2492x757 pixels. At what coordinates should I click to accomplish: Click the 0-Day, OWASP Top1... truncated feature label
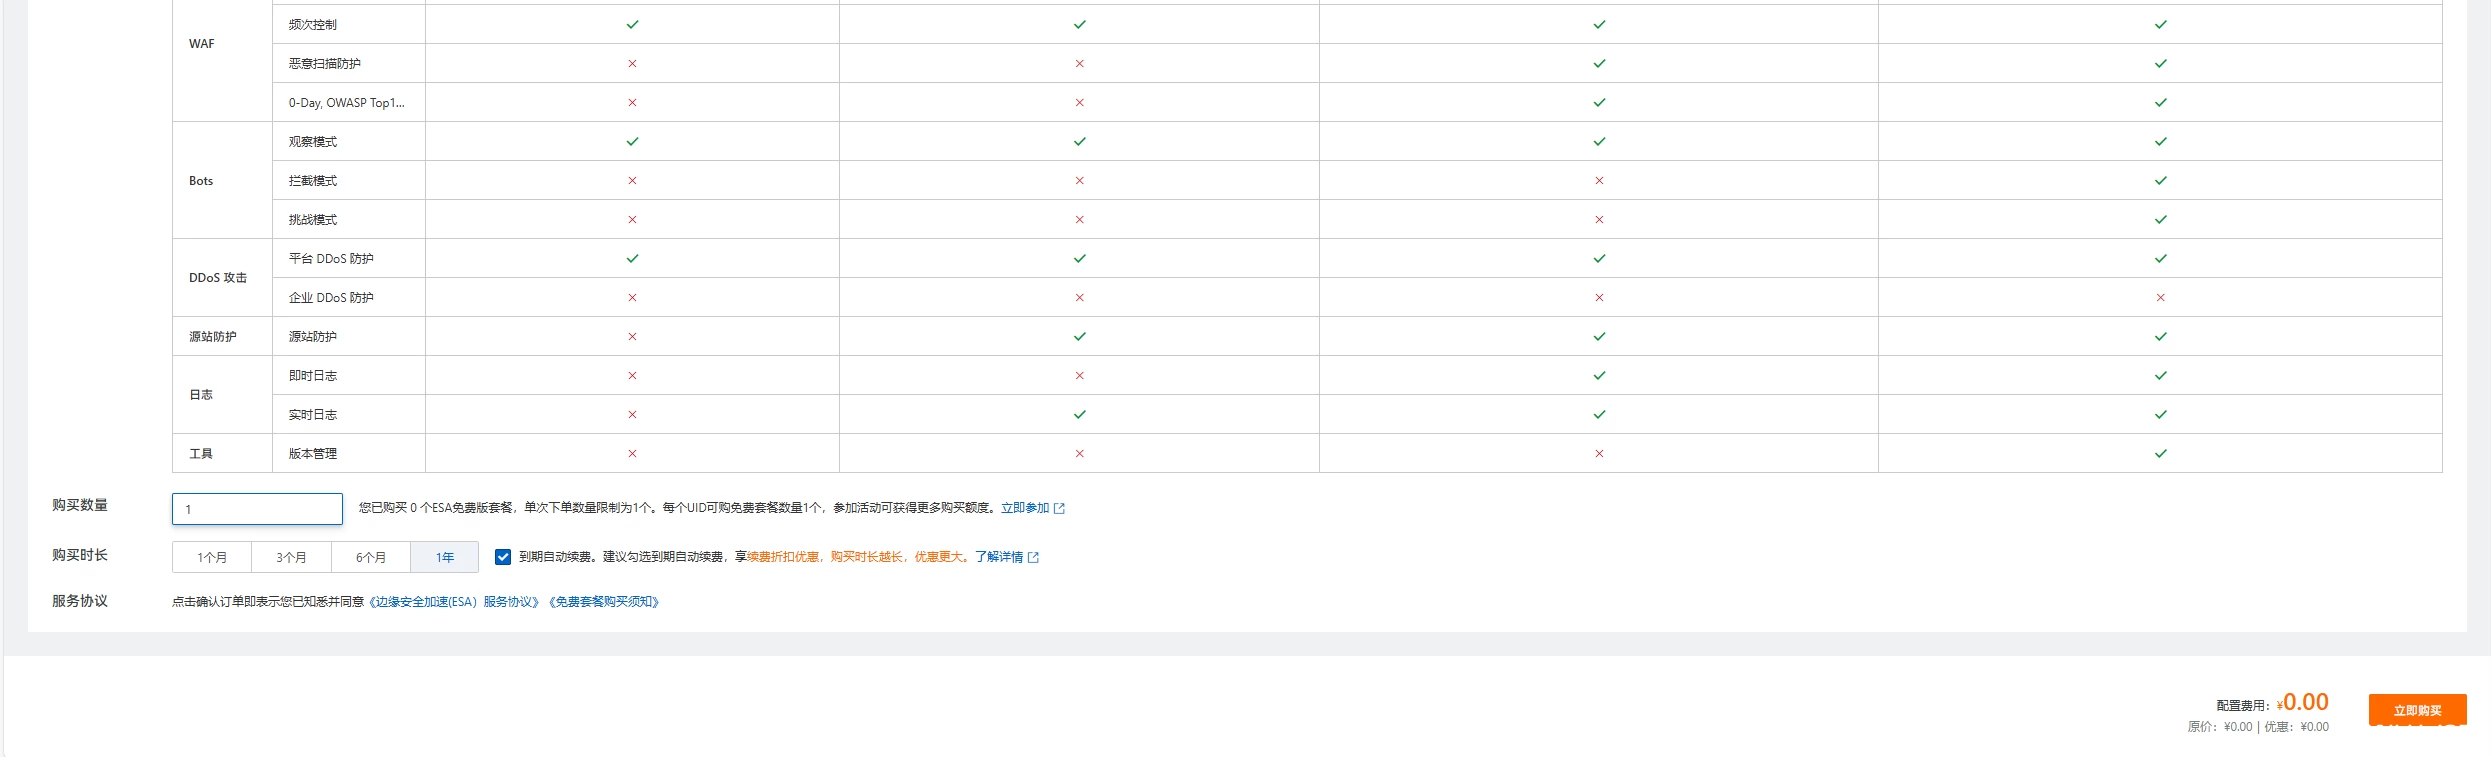[346, 103]
